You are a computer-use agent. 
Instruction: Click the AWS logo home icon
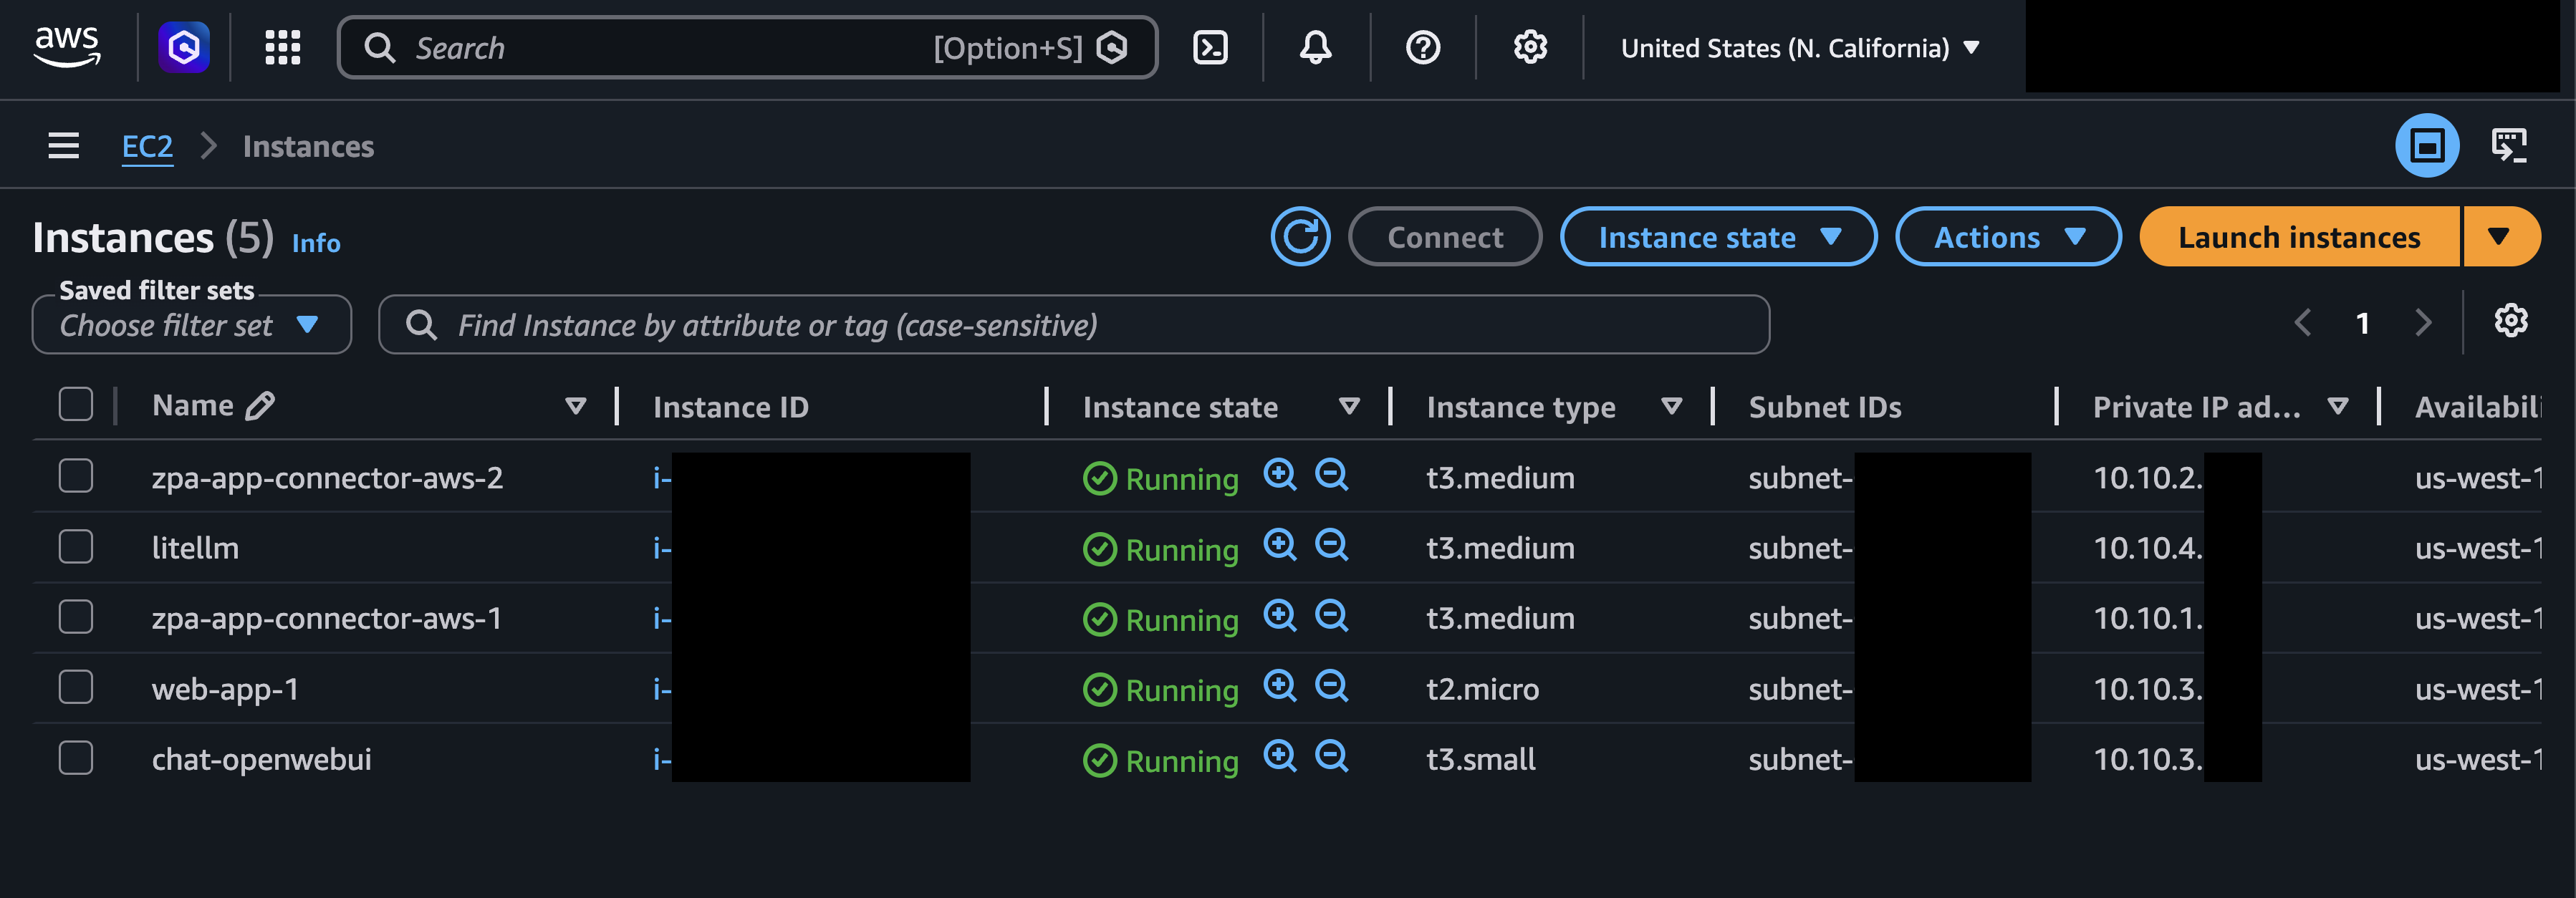67,47
